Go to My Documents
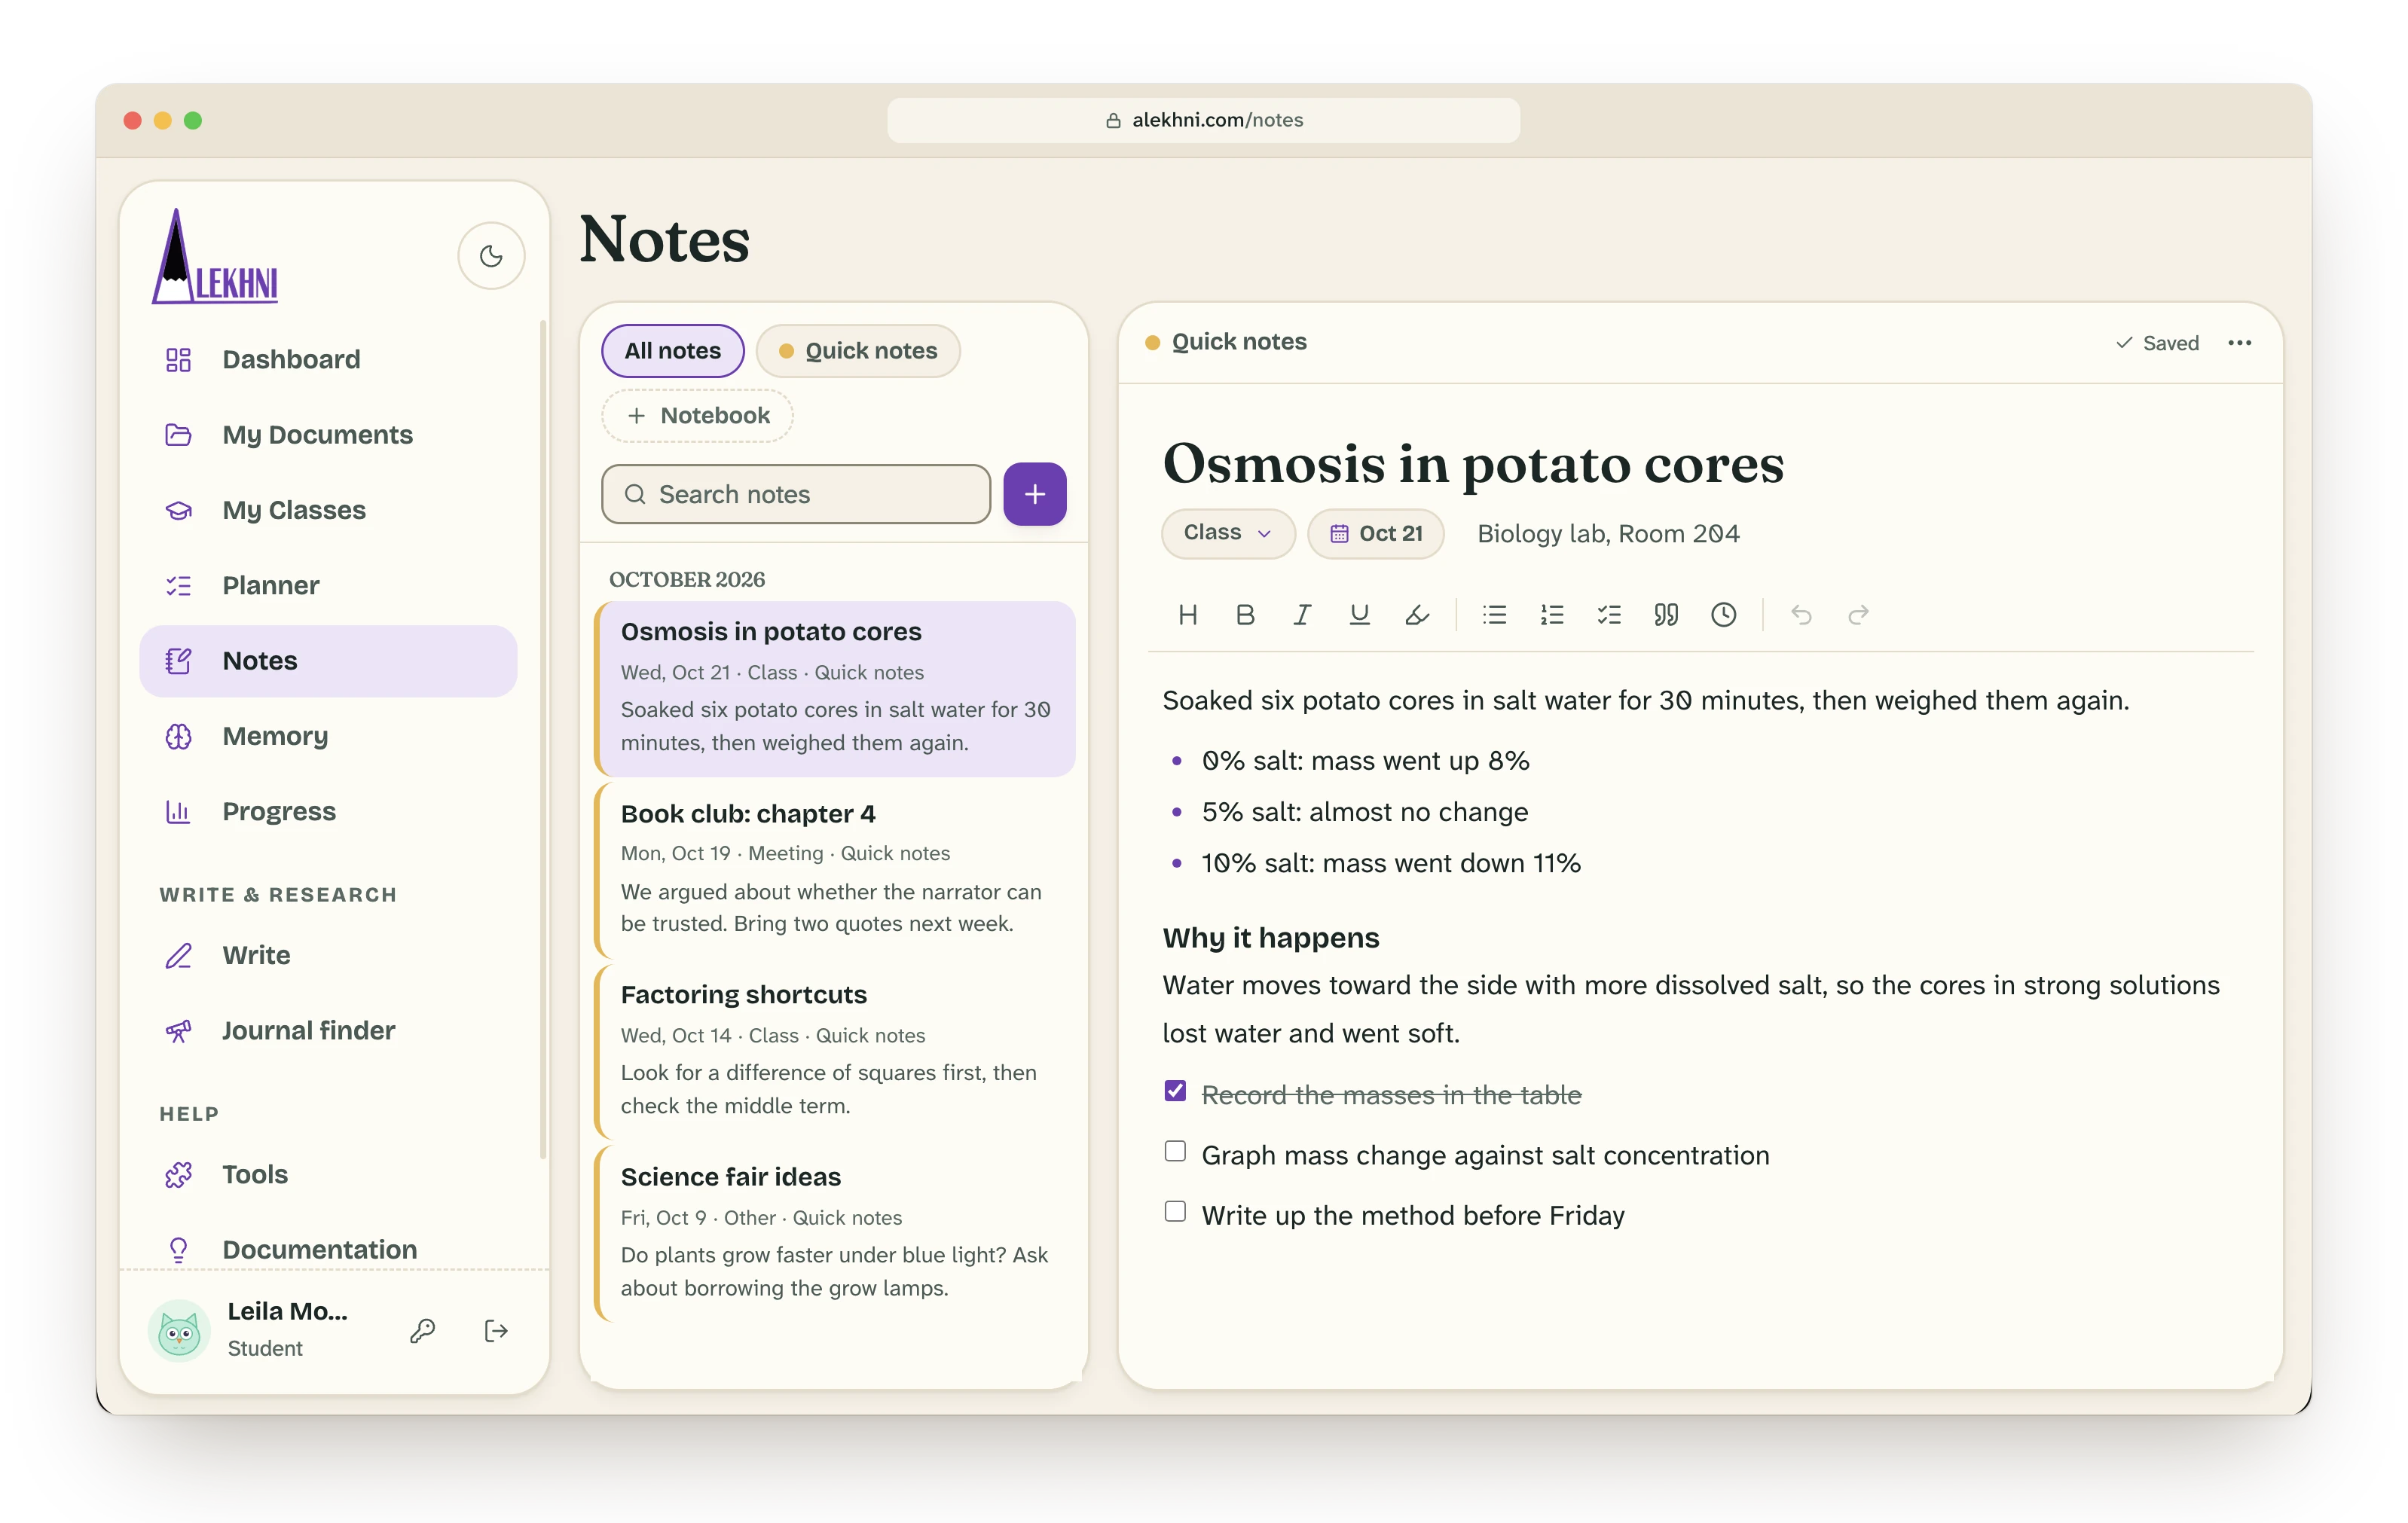Image resolution: width=2408 pixels, height=1523 pixels. [328, 435]
